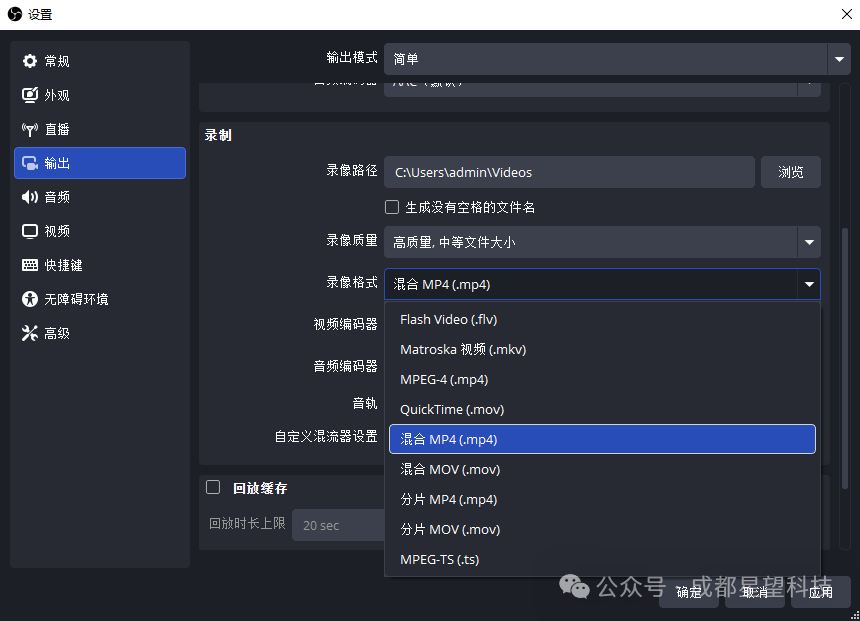The height and width of the screenshot is (621, 860).
Task: Click the 录像质量 dropdown arrow
Action: [809, 242]
